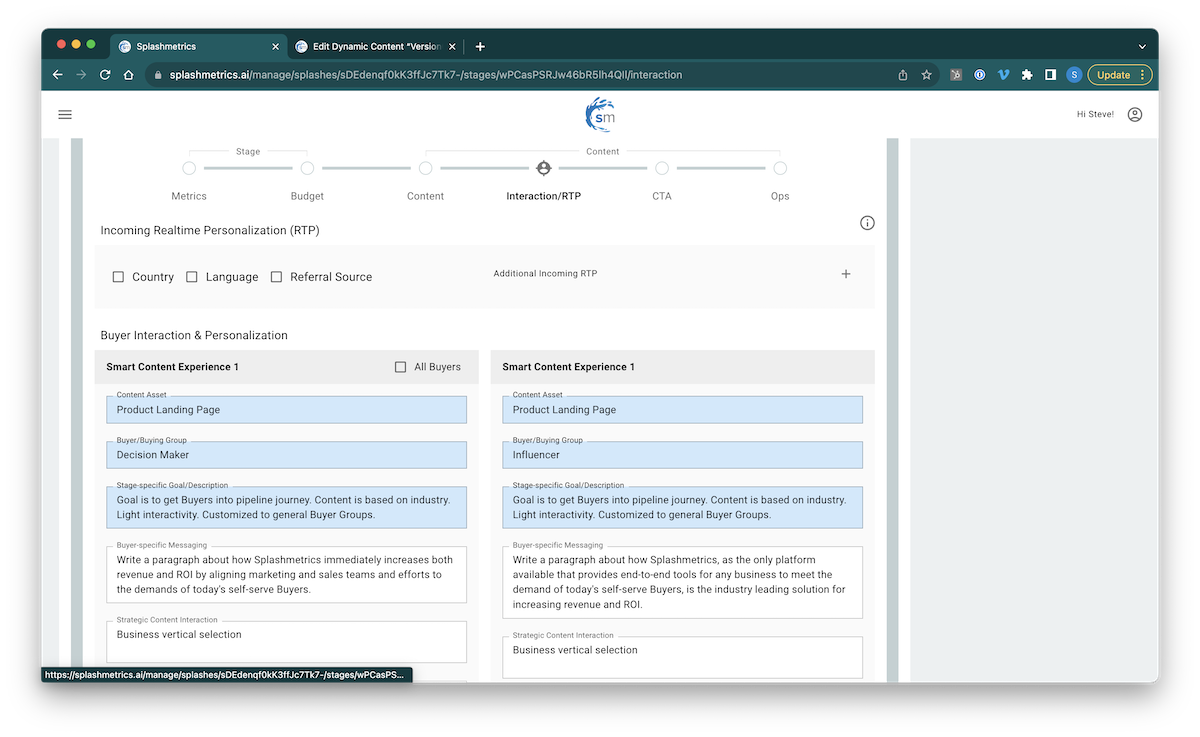1200x737 pixels.
Task: Open a new browser tab
Action: point(480,47)
